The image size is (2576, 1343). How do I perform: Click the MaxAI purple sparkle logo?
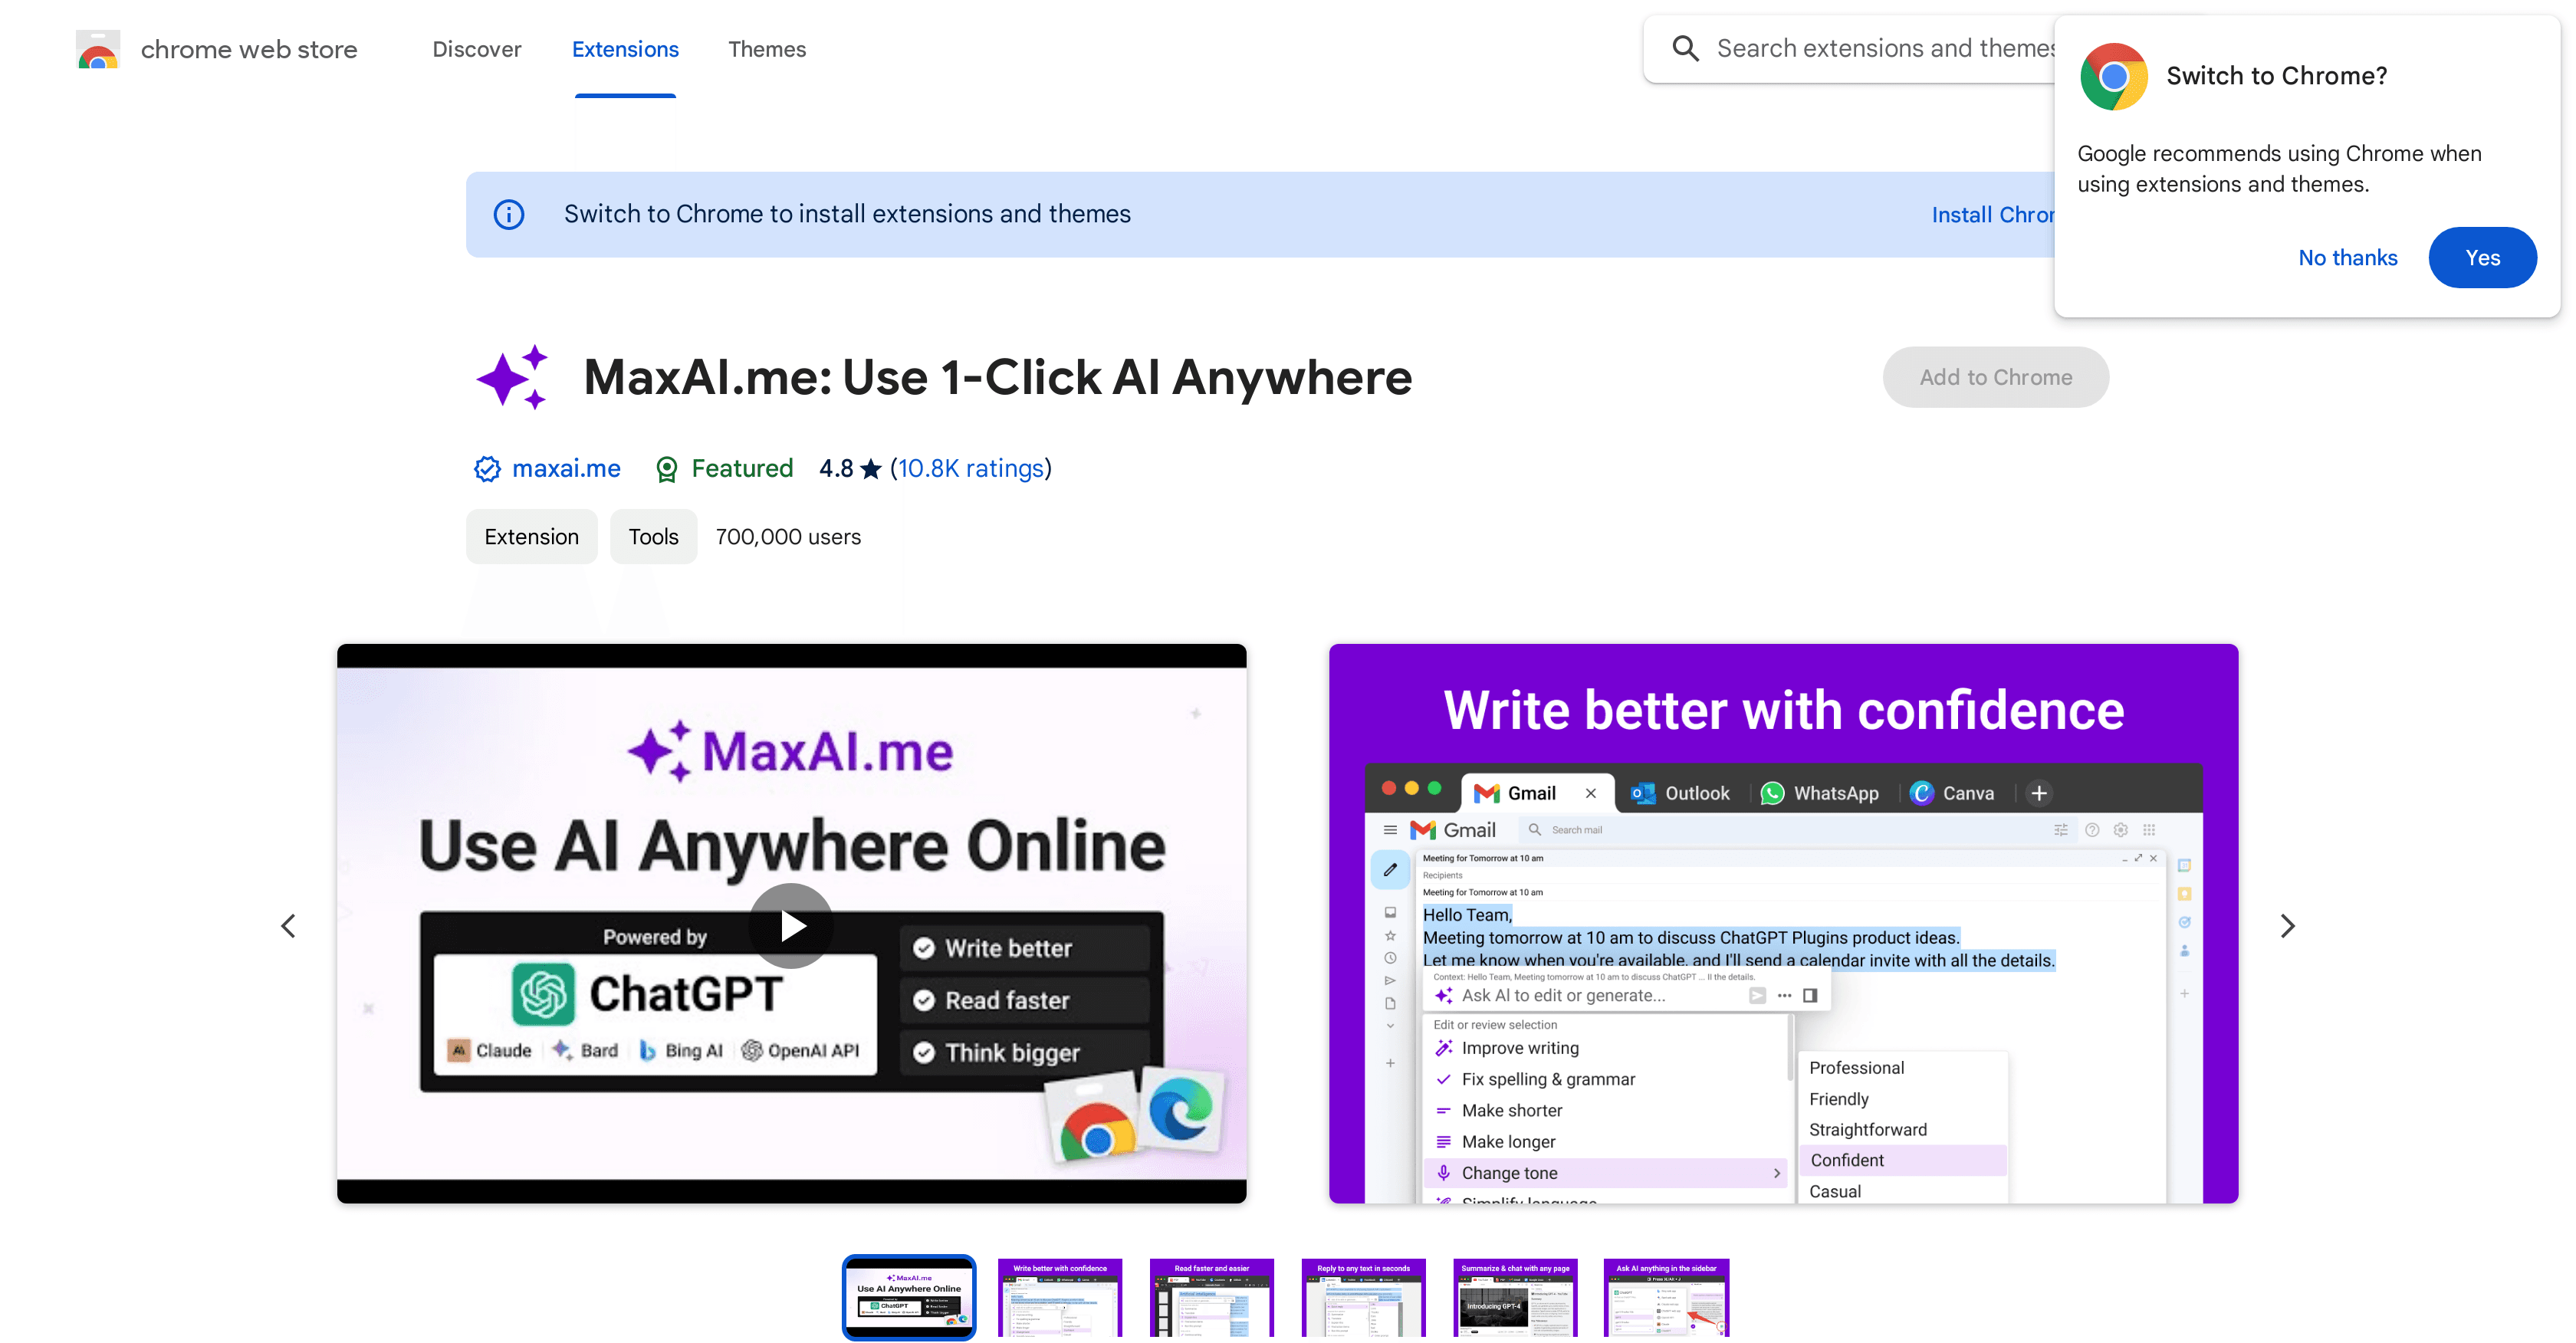coord(512,377)
